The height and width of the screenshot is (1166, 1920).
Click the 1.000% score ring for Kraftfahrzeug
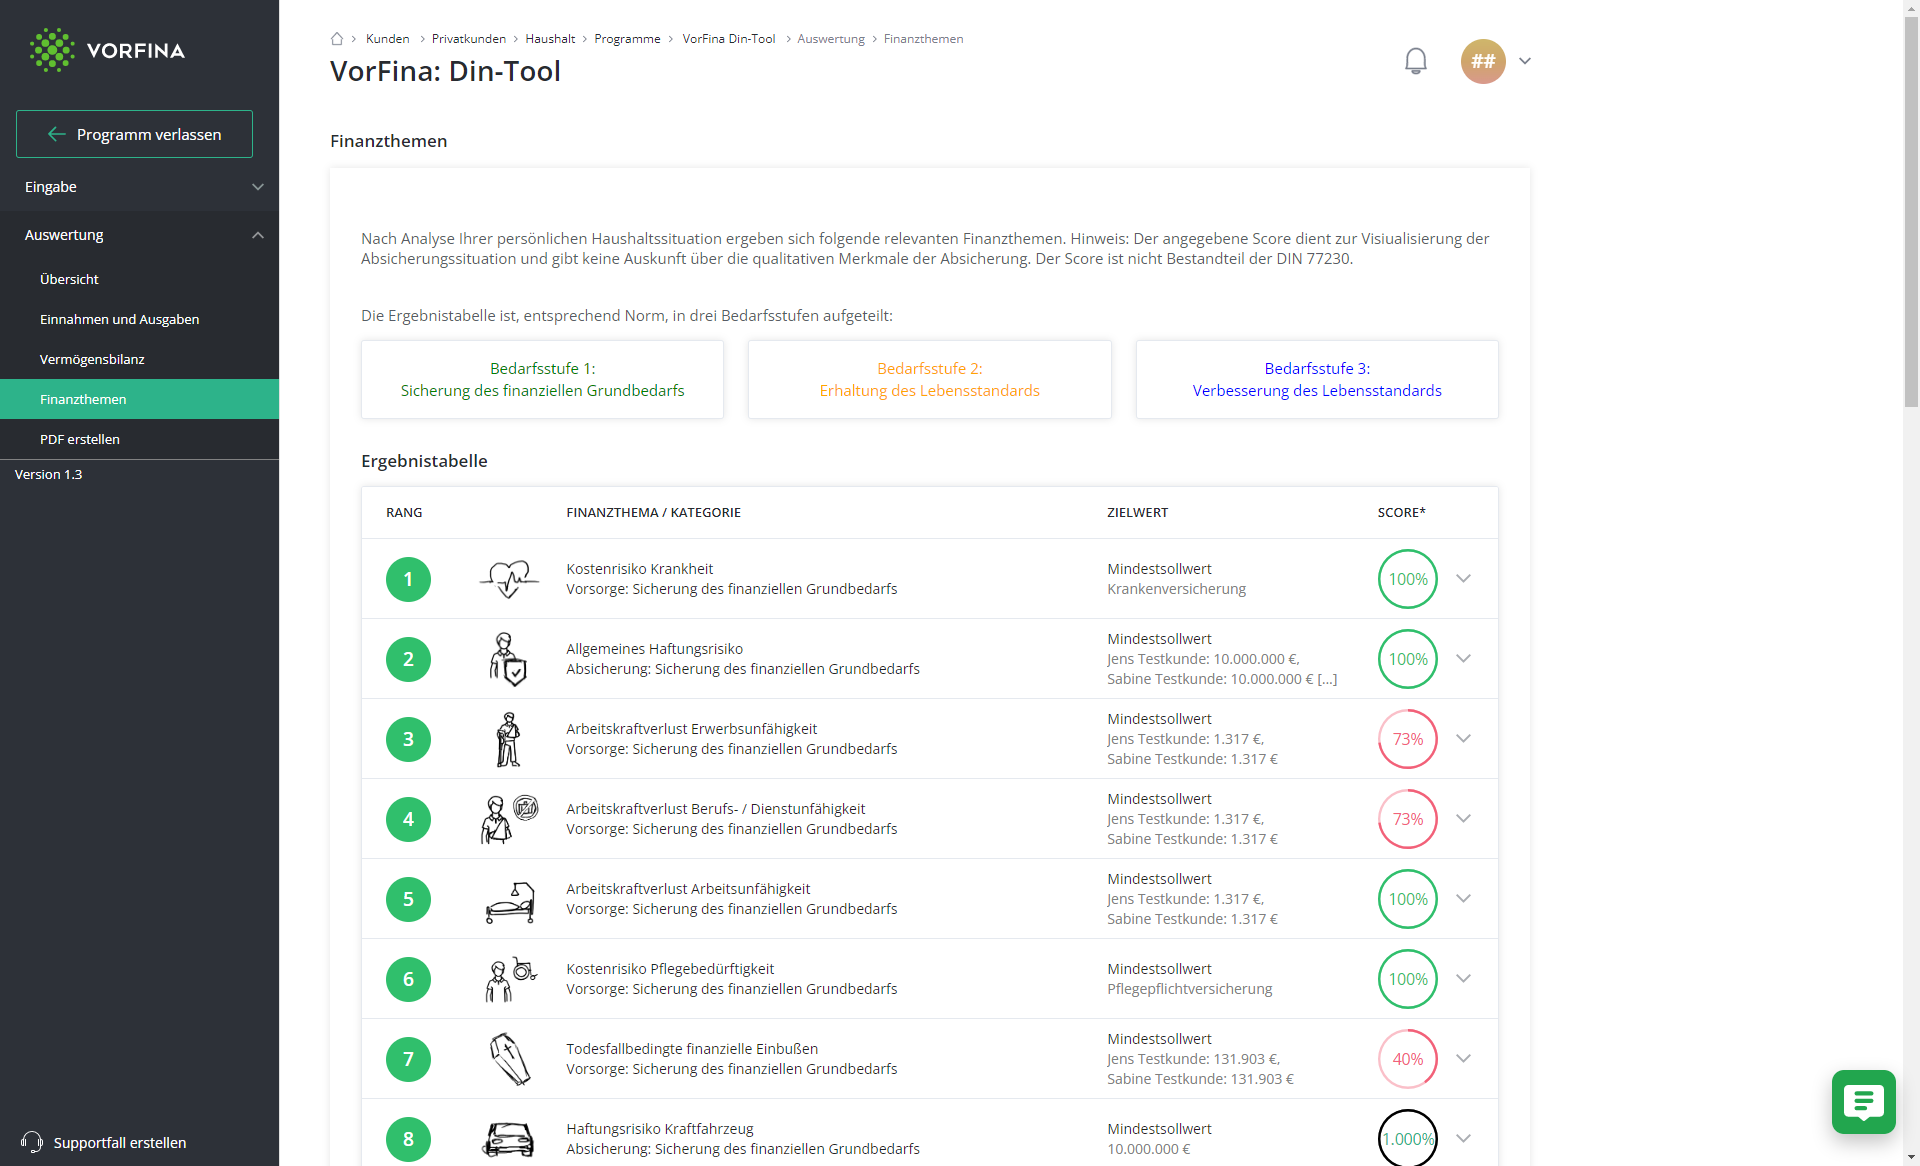[x=1408, y=1139]
